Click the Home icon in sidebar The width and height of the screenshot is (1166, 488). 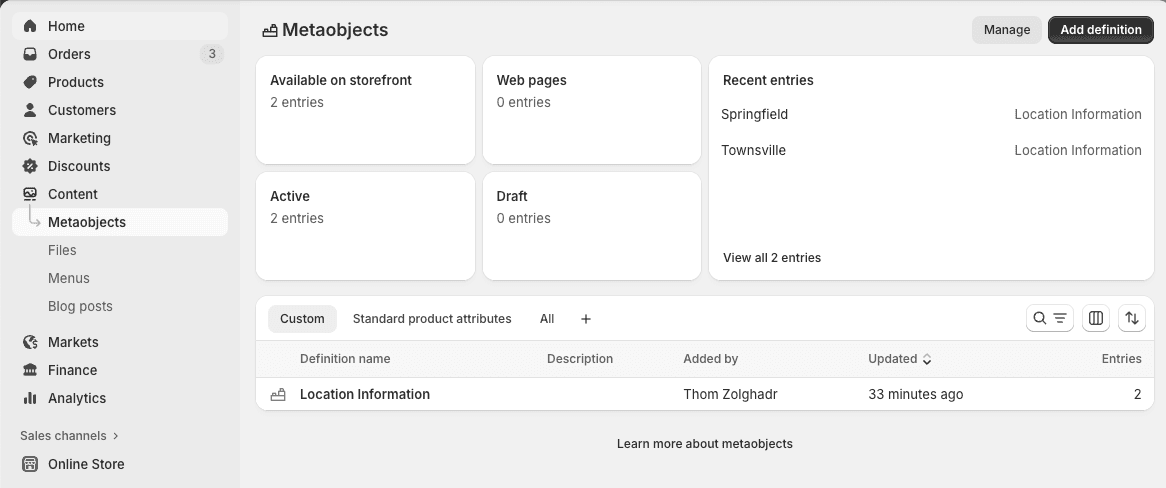click(x=30, y=26)
